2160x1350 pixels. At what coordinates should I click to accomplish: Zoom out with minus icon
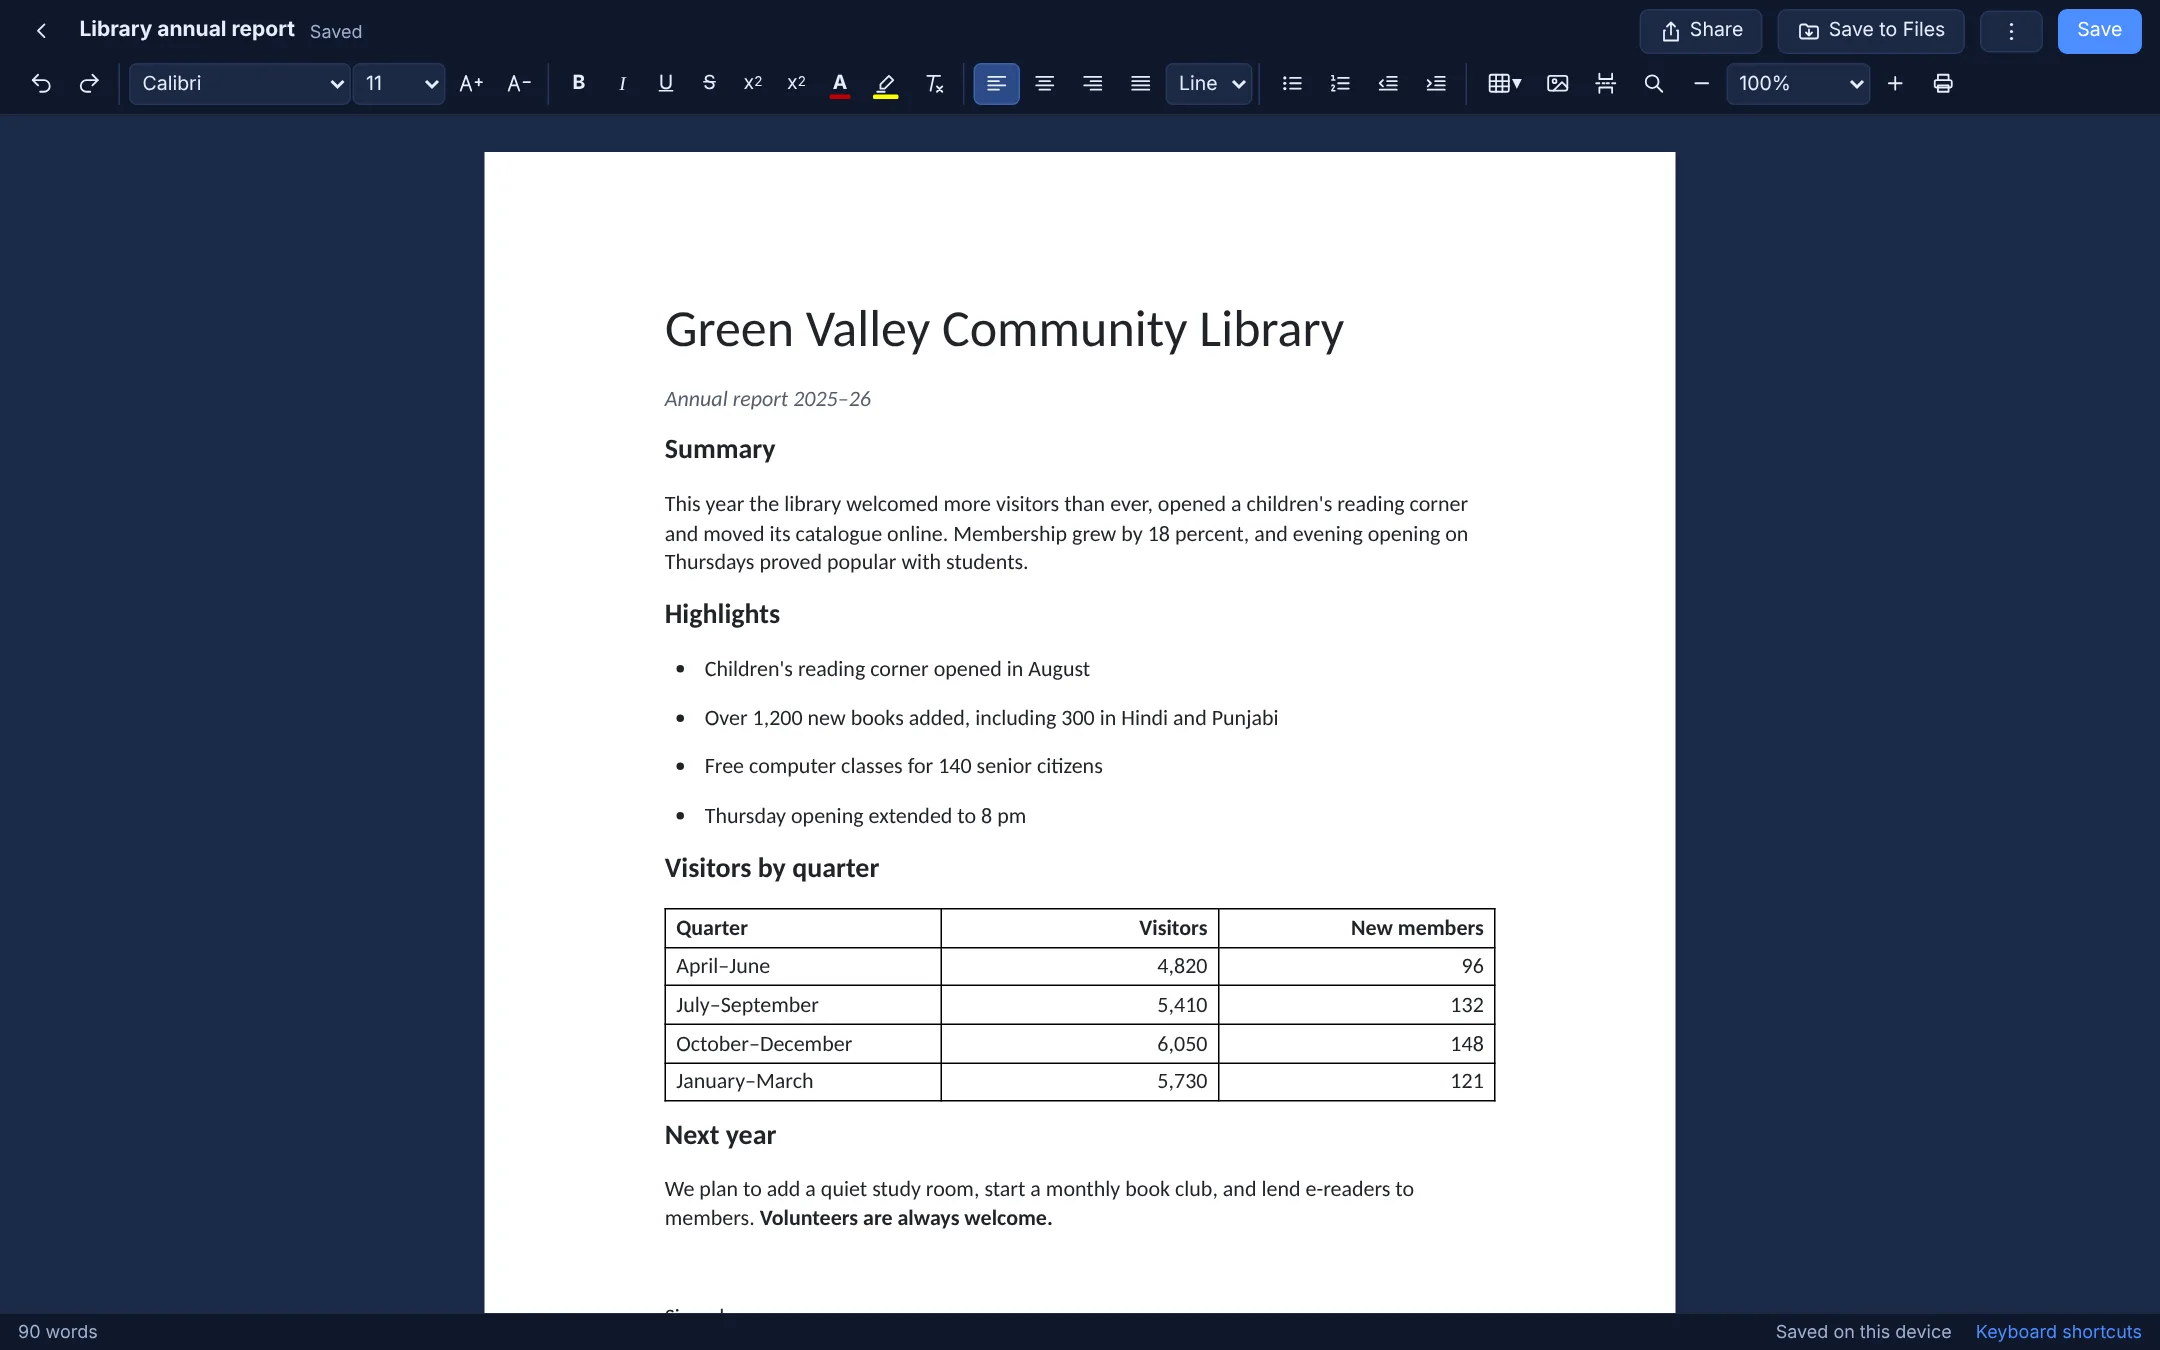click(x=1701, y=84)
